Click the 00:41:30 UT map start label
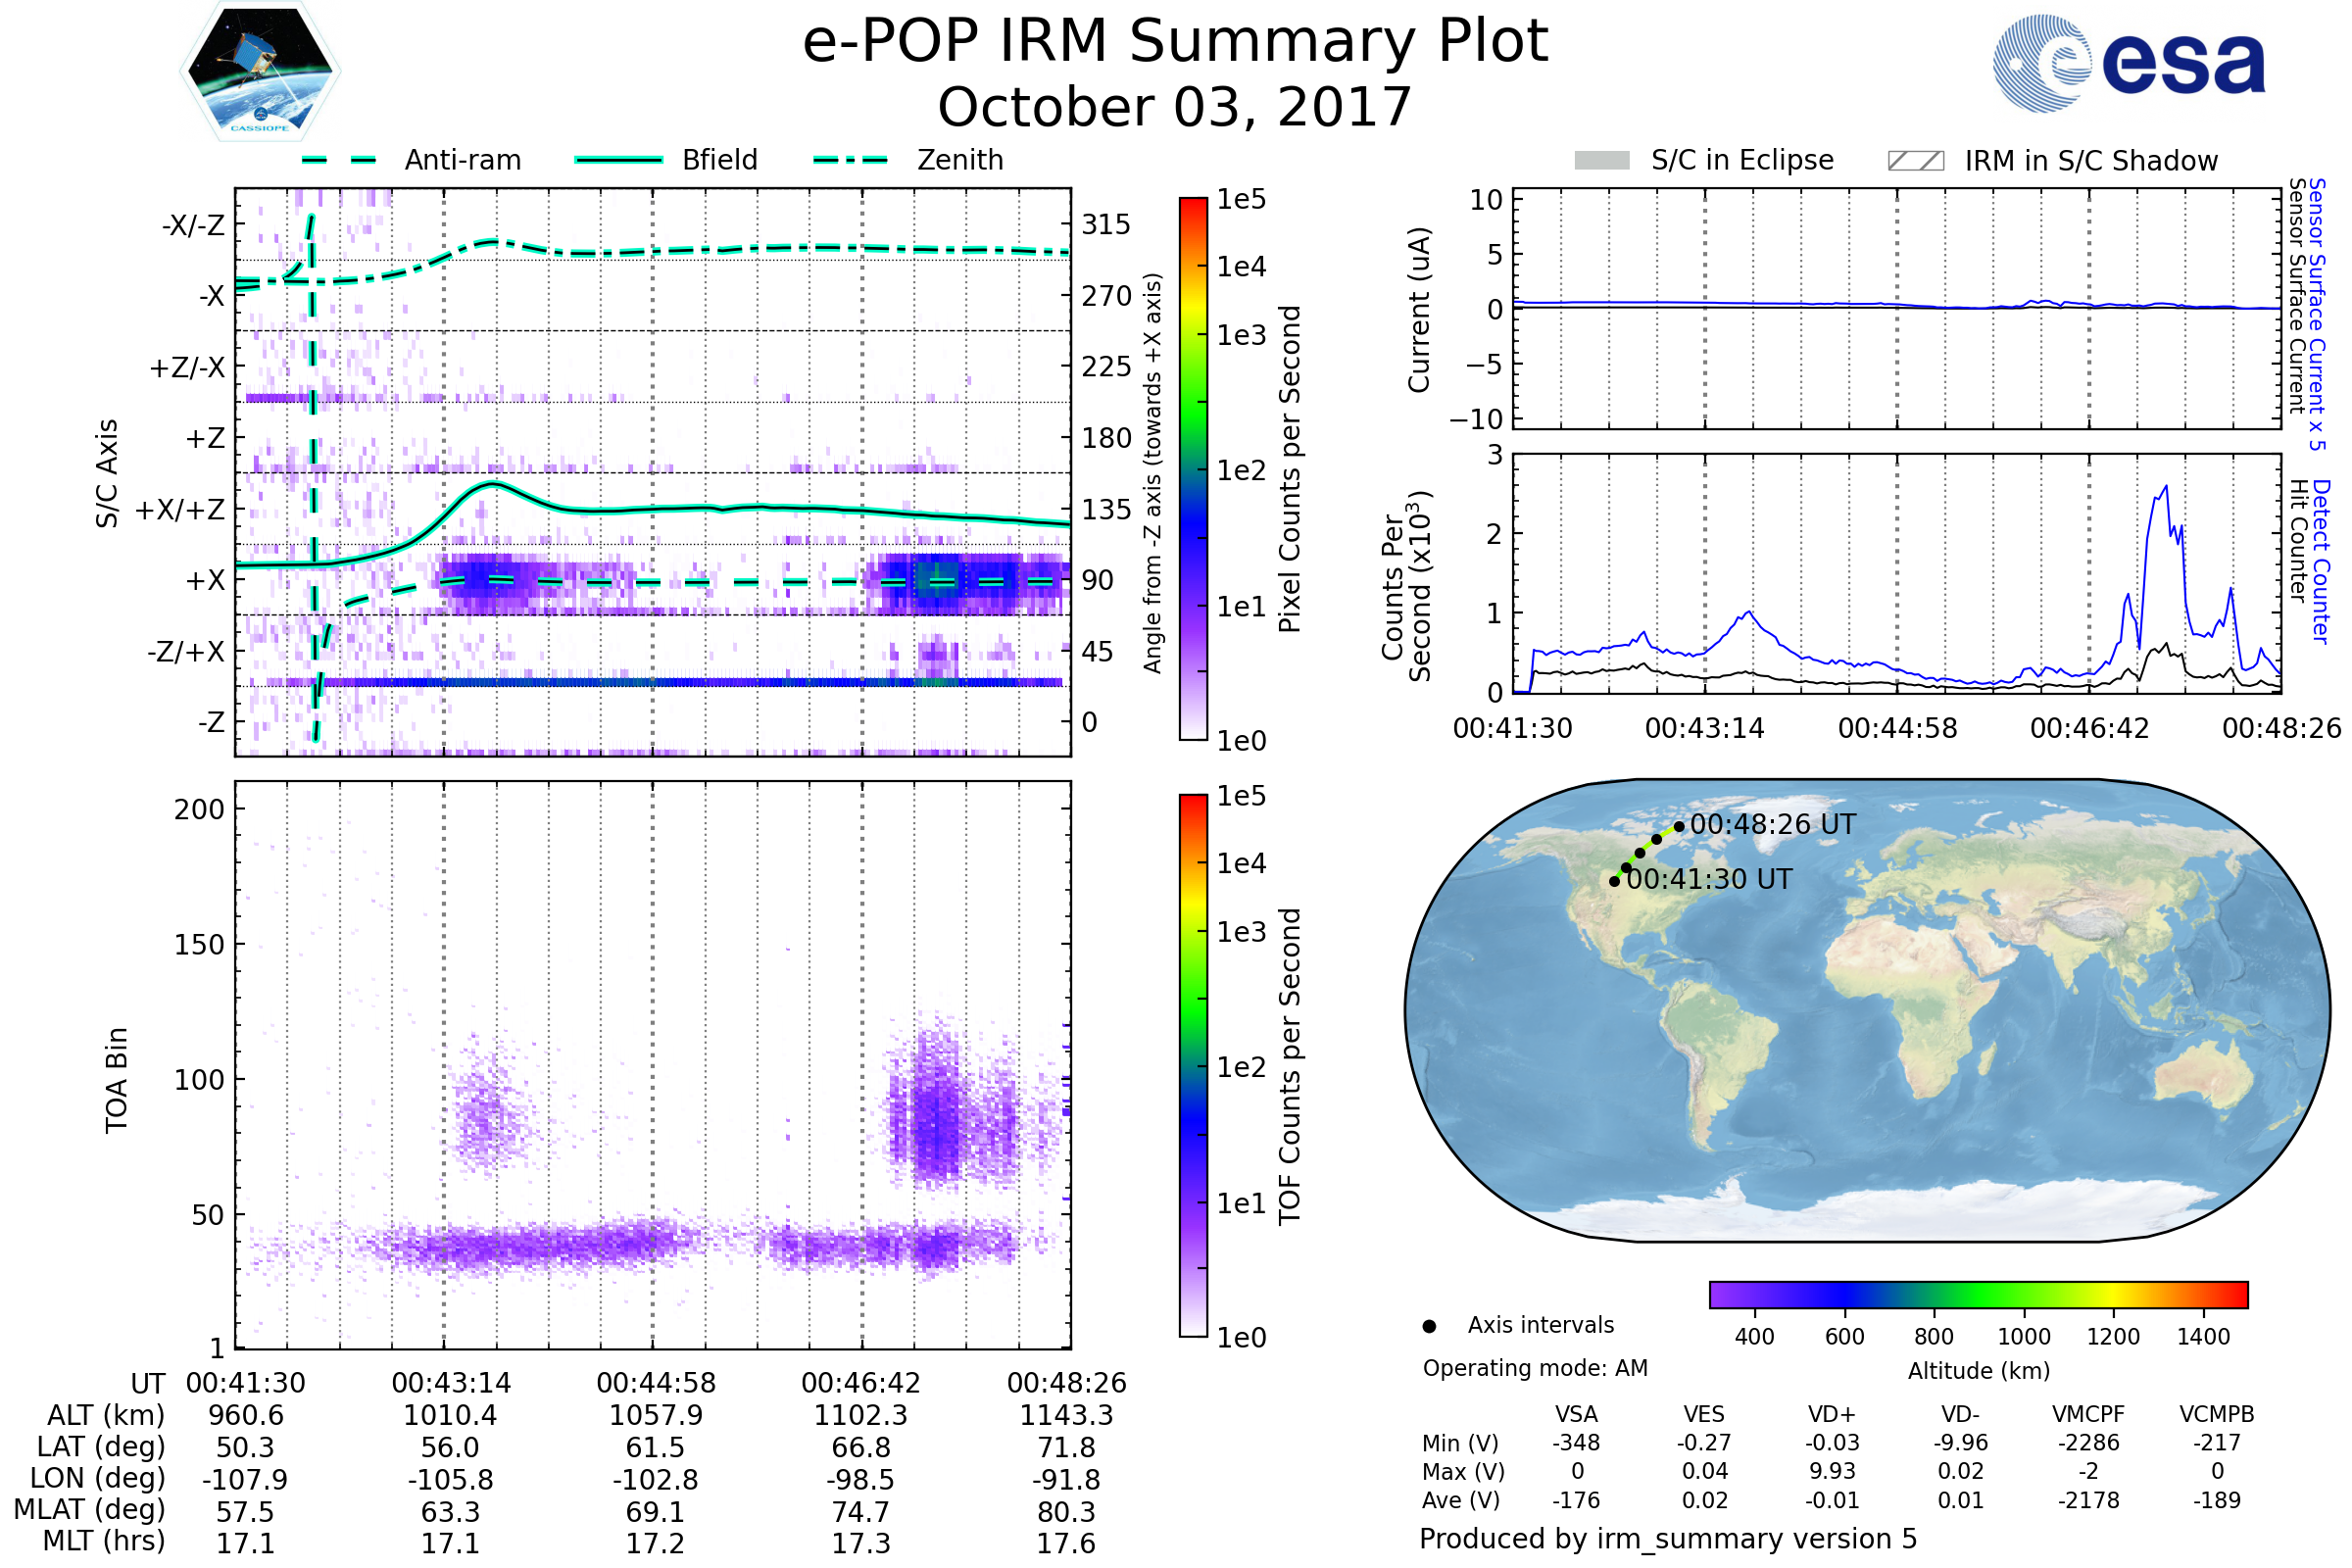The height and width of the screenshot is (1568, 2352). tap(1709, 880)
